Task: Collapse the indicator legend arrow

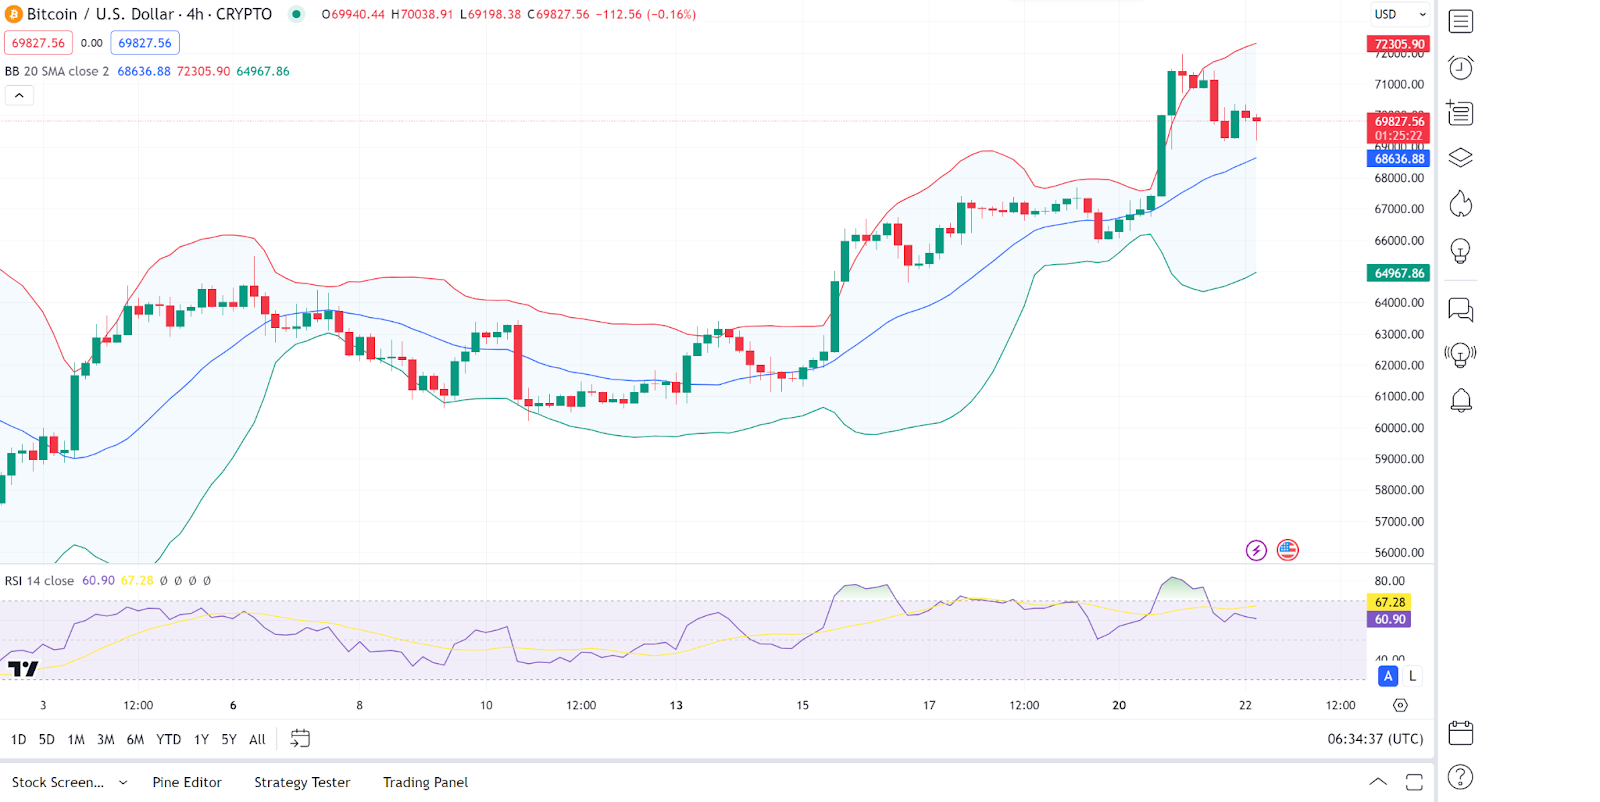Action: pos(19,95)
